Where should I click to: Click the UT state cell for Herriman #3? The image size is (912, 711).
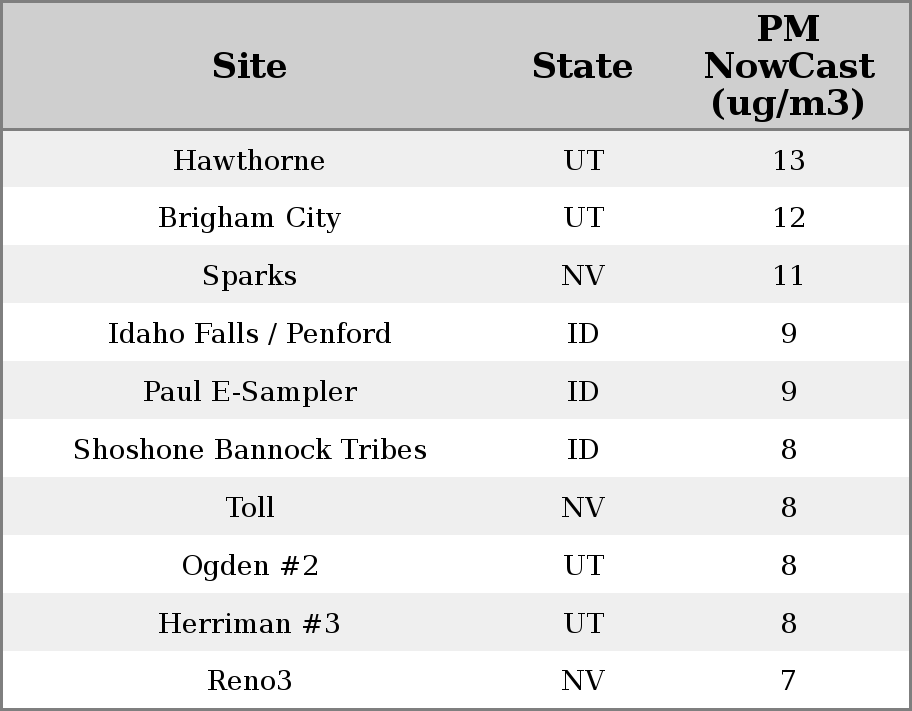pyautogui.click(x=582, y=624)
